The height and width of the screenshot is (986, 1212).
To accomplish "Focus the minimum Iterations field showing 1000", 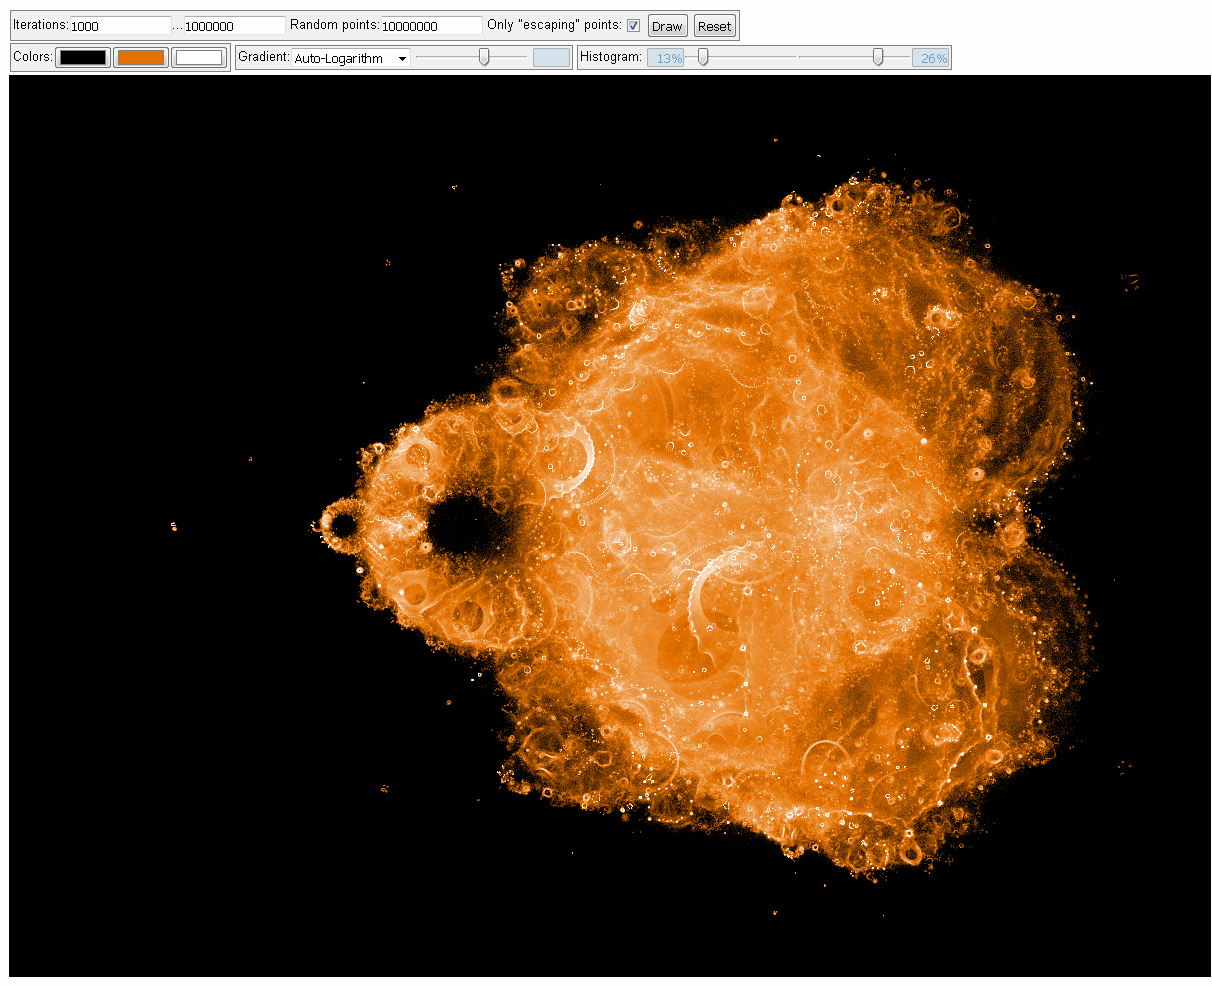I will pyautogui.click(x=120, y=26).
